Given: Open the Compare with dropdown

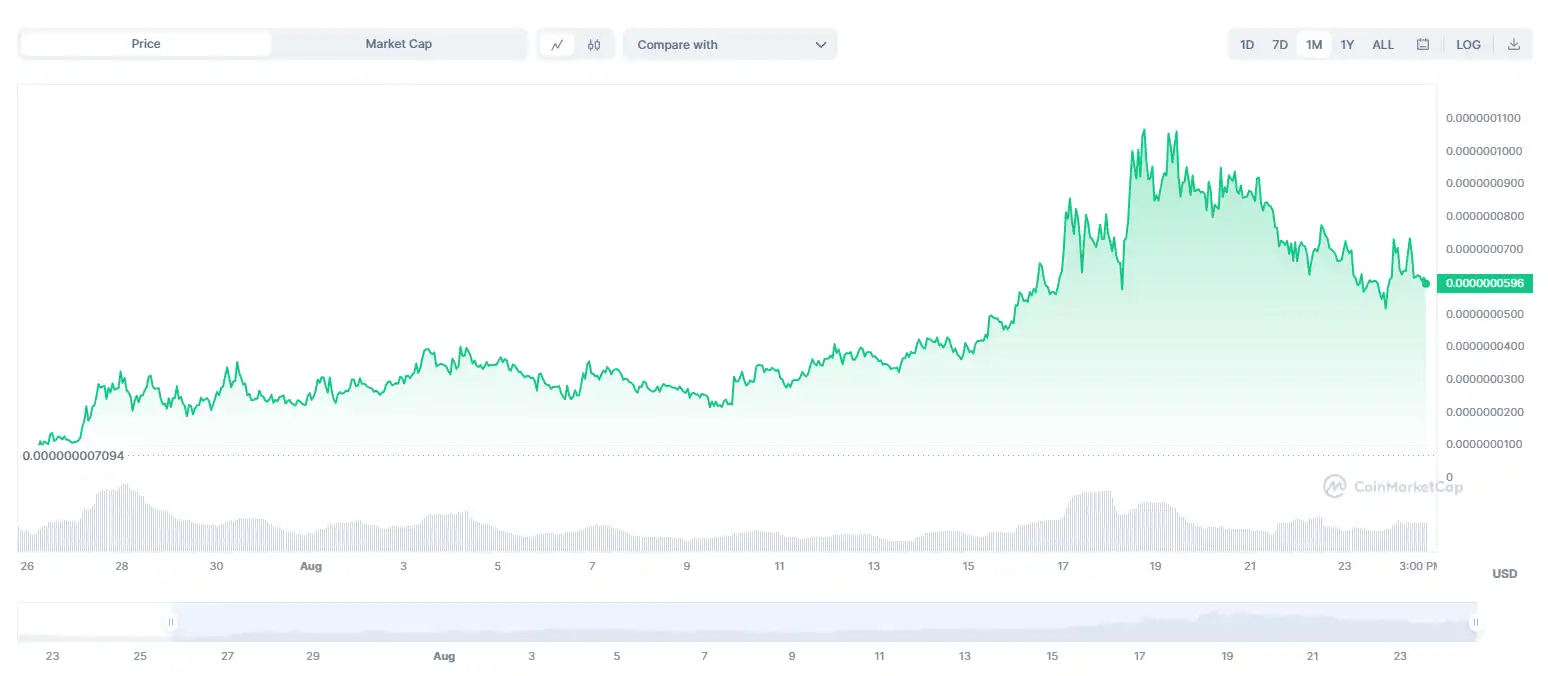Looking at the screenshot, I should [730, 45].
